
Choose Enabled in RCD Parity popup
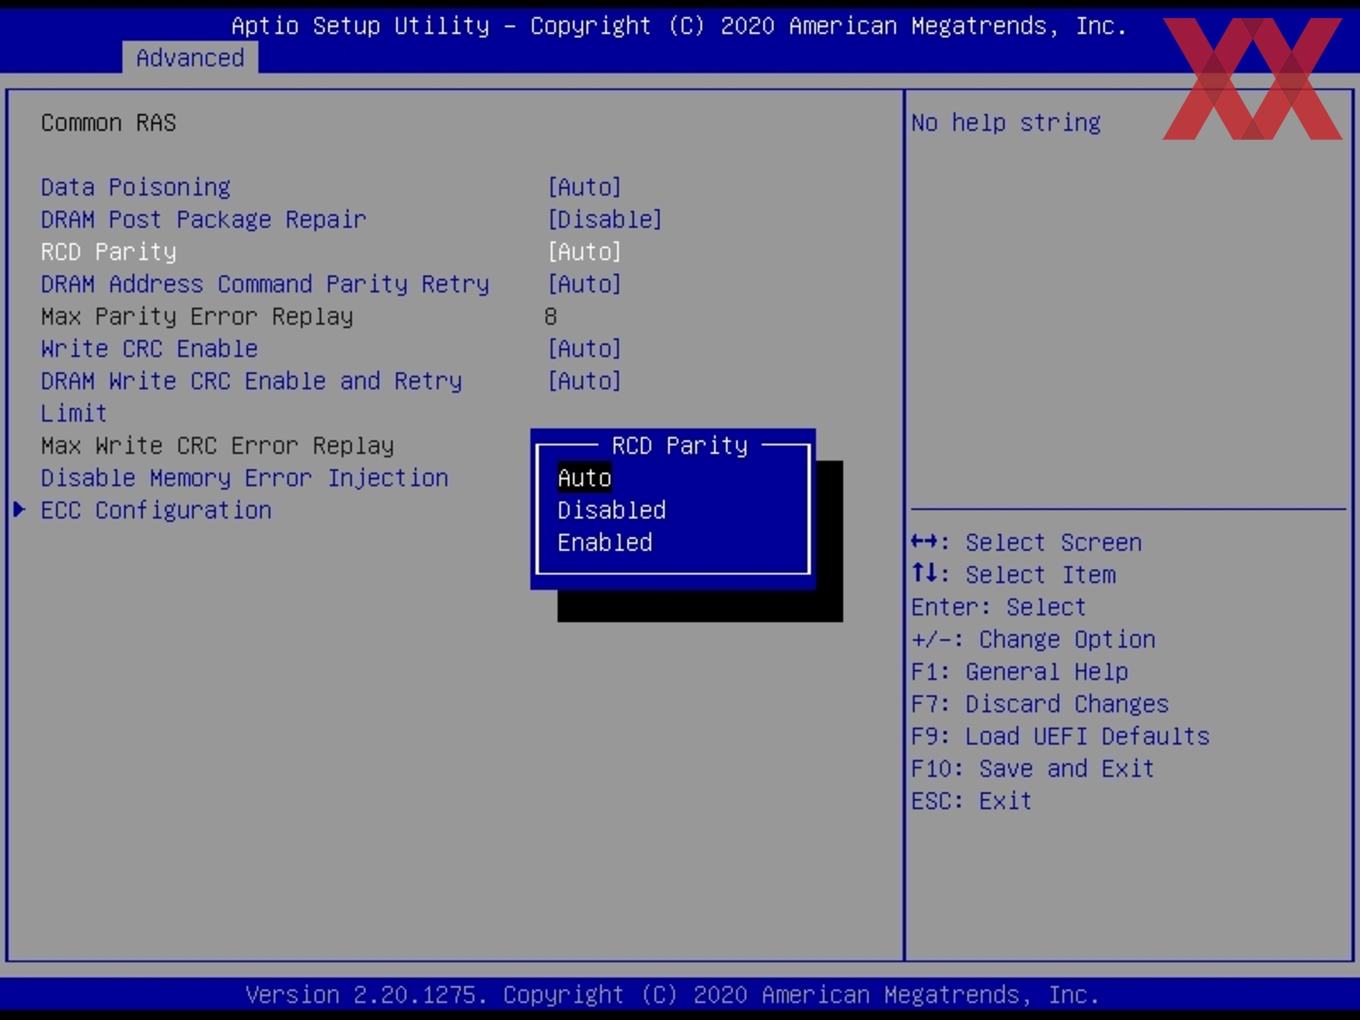[605, 542]
